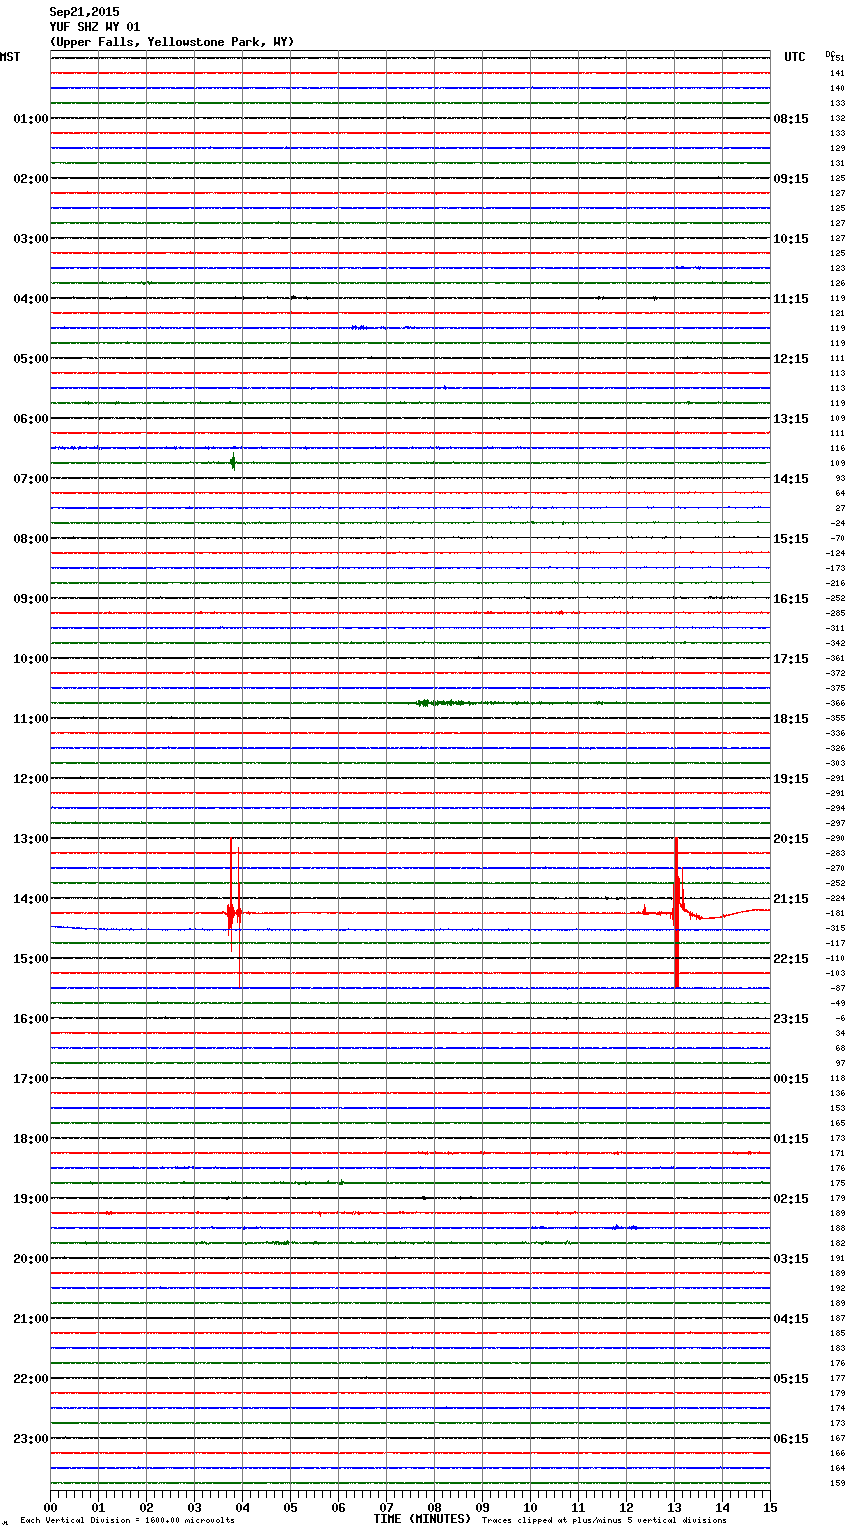The width and height of the screenshot is (850, 1534).
Task: Select minute tick 03 on the bottom axis
Action: tap(194, 1508)
